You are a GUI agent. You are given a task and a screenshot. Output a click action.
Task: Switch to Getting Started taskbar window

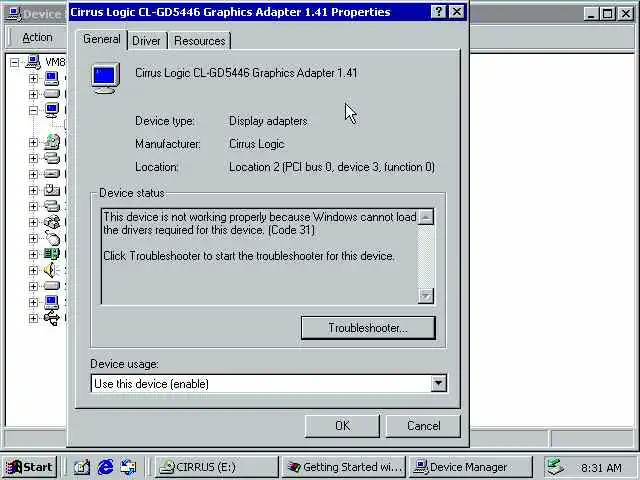coord(344,467)
